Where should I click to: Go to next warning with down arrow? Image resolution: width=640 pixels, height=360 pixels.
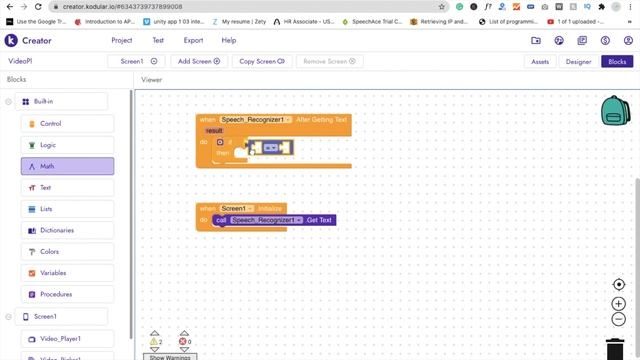[154, 349]
